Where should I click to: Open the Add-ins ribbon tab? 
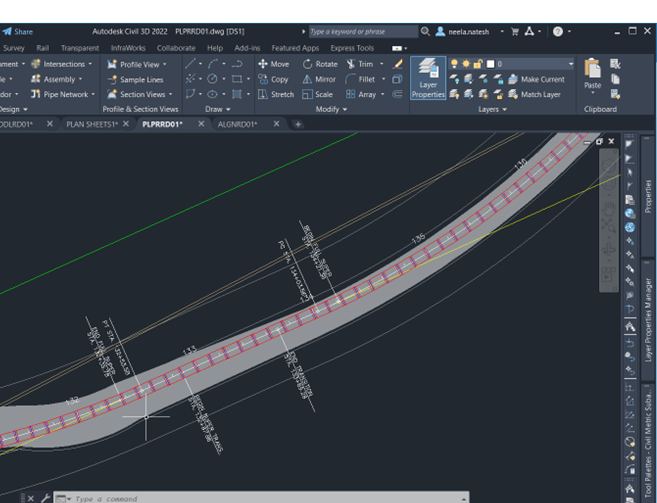pos(247,48)
